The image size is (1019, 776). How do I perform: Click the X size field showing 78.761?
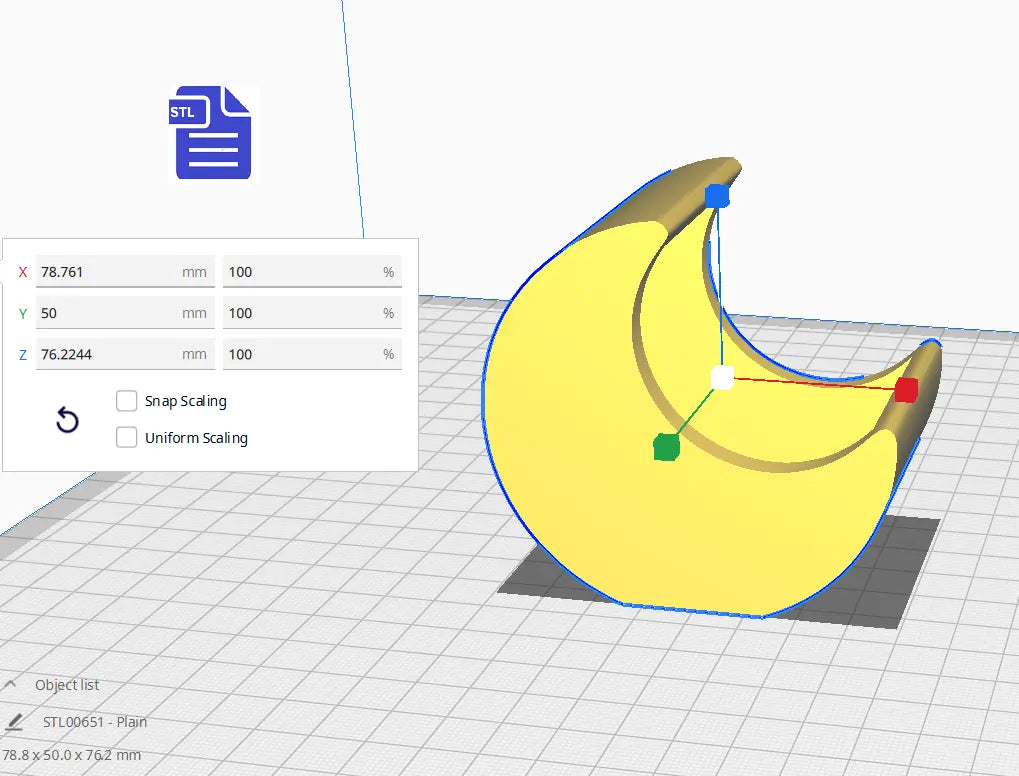pyautogui.click(x=105, y=272)
